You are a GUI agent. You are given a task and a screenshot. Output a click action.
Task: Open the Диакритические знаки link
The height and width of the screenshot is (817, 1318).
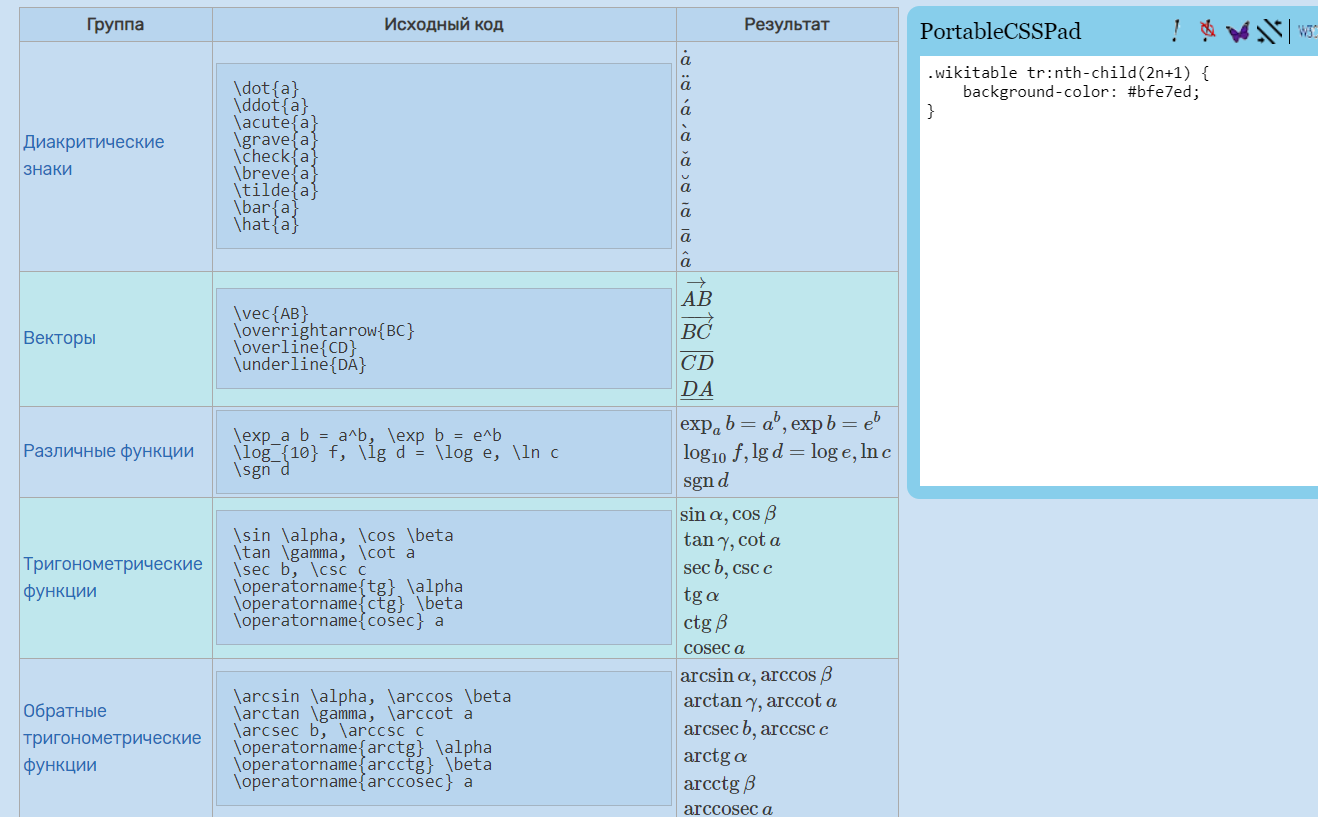[x=94, y=155]
